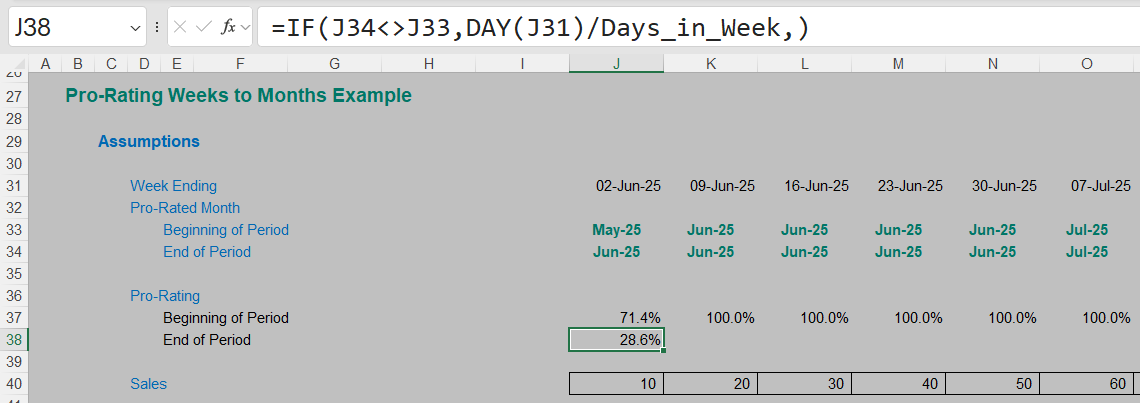This screenshot has height=403, width=1140.
Task: Open the Name Box dropdown arrow
Action: click(137, 28)
